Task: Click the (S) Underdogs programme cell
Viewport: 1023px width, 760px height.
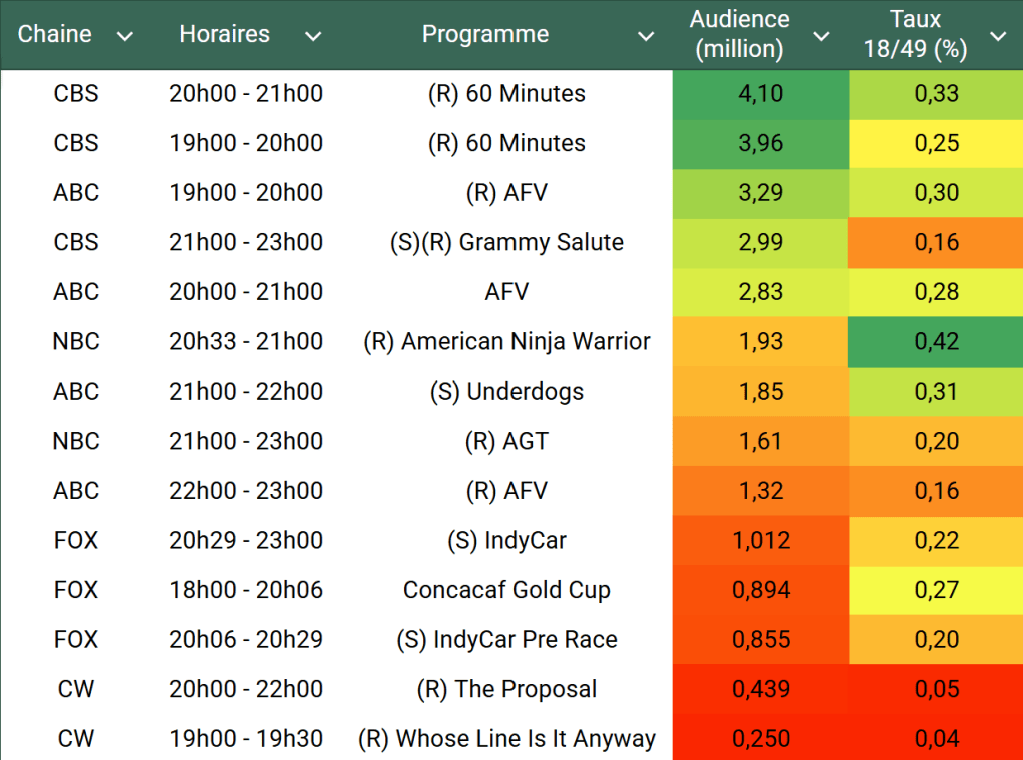Action: coord(506,392)
